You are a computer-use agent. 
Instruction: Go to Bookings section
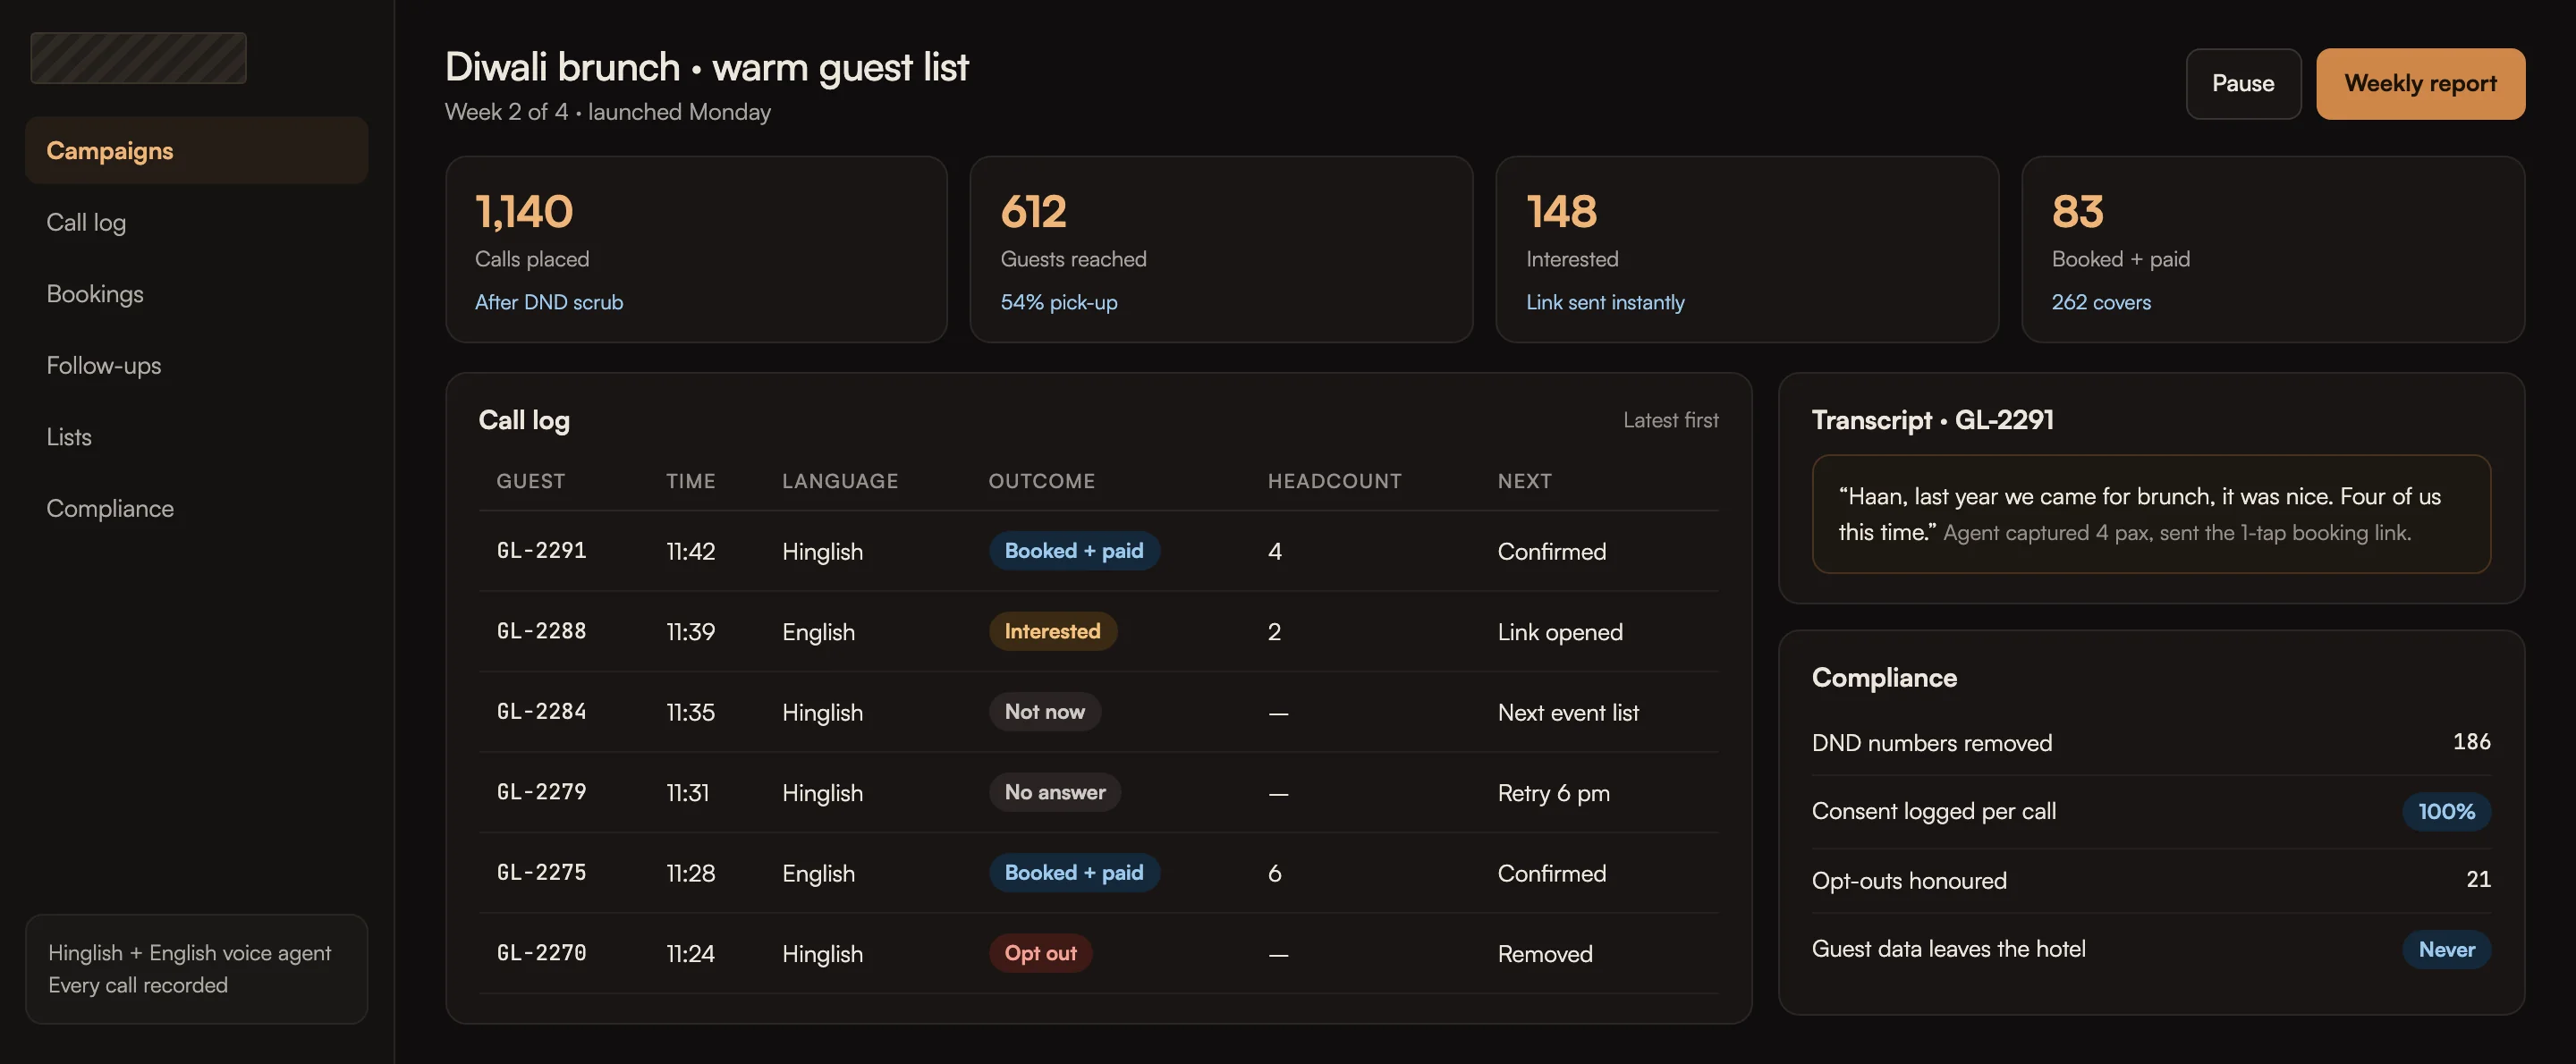click(196, 294)
